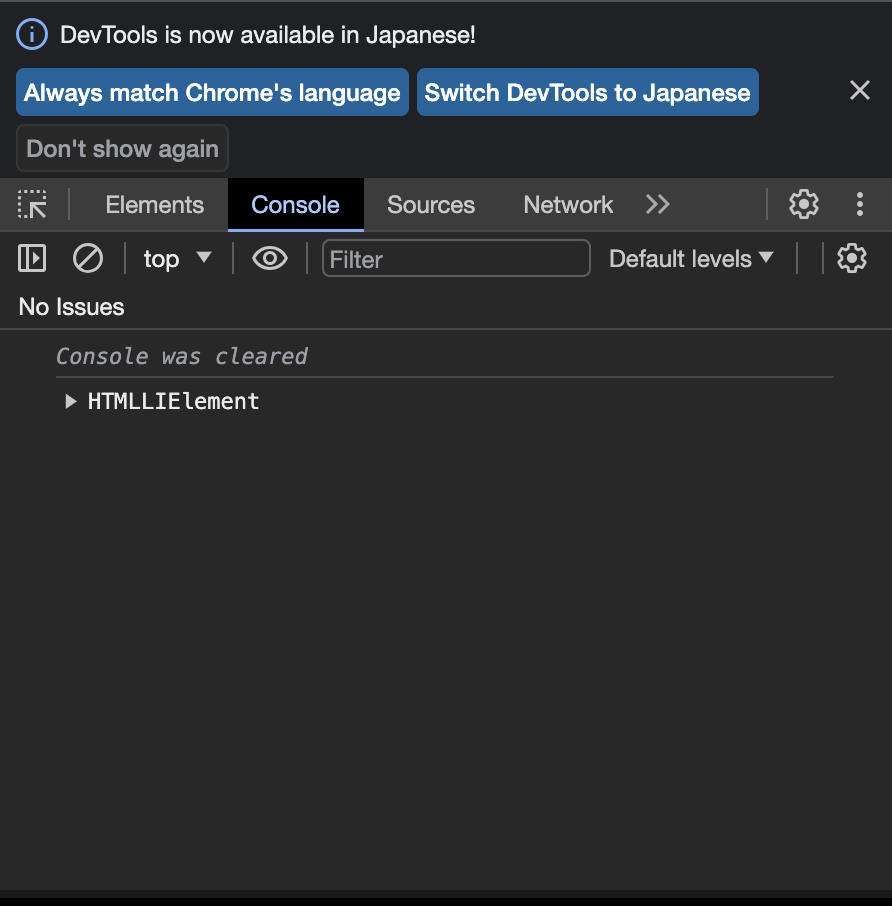Open the Default levels dropdown

pos(691,258)
